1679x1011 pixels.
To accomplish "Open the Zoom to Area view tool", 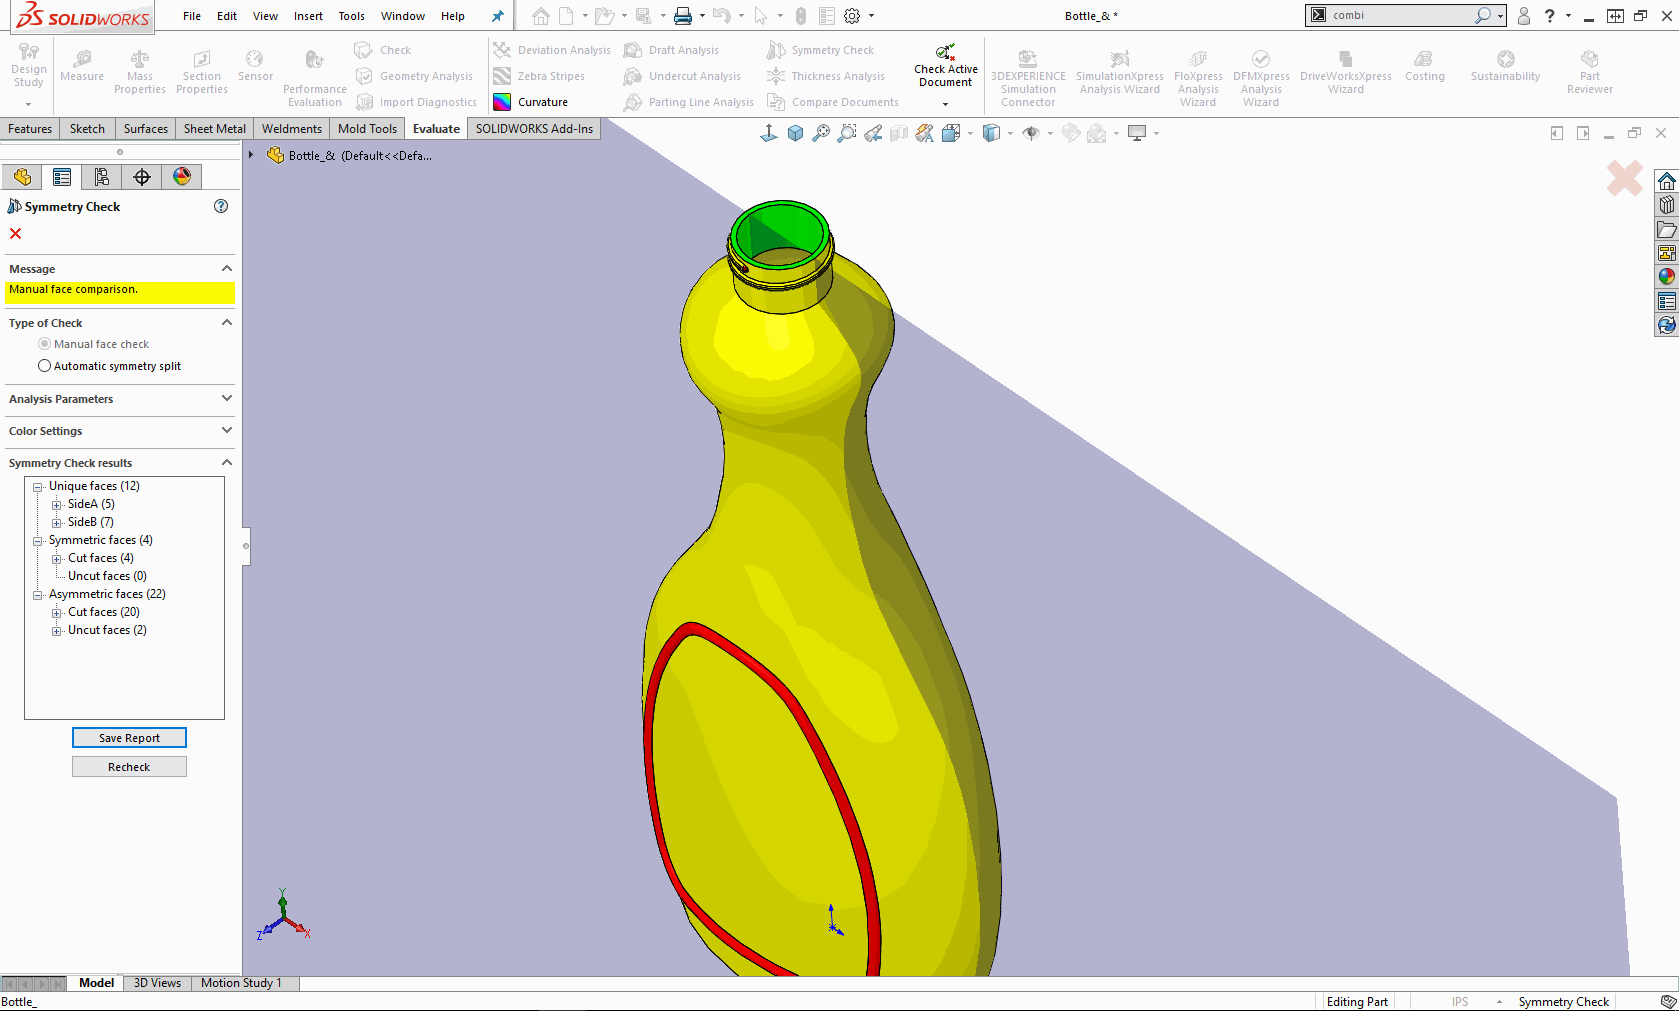I will click(846, 132).
